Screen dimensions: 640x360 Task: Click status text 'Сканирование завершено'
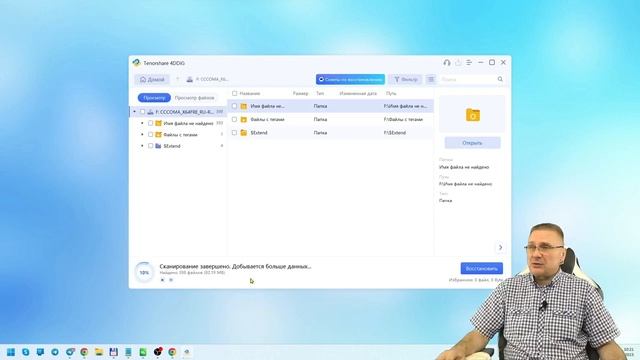click(195, 267)
